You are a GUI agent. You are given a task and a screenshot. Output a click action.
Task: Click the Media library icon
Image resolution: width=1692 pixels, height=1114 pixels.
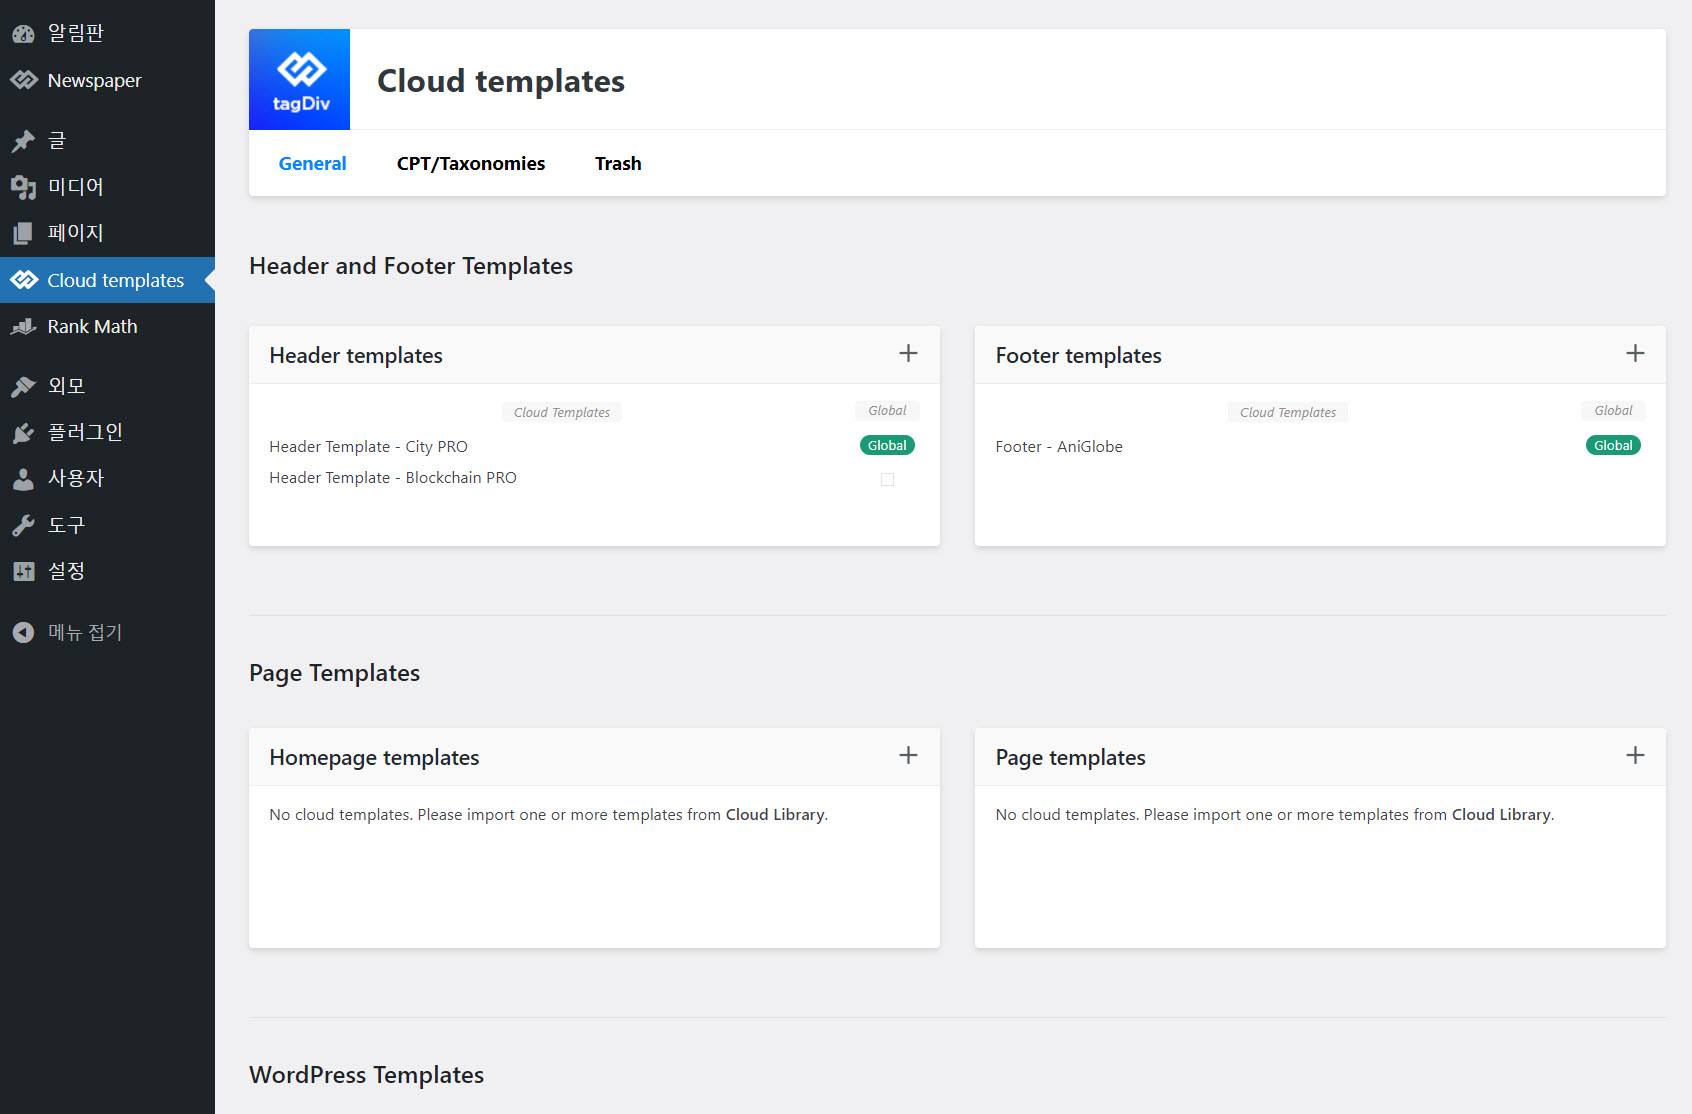coord(24,187)
